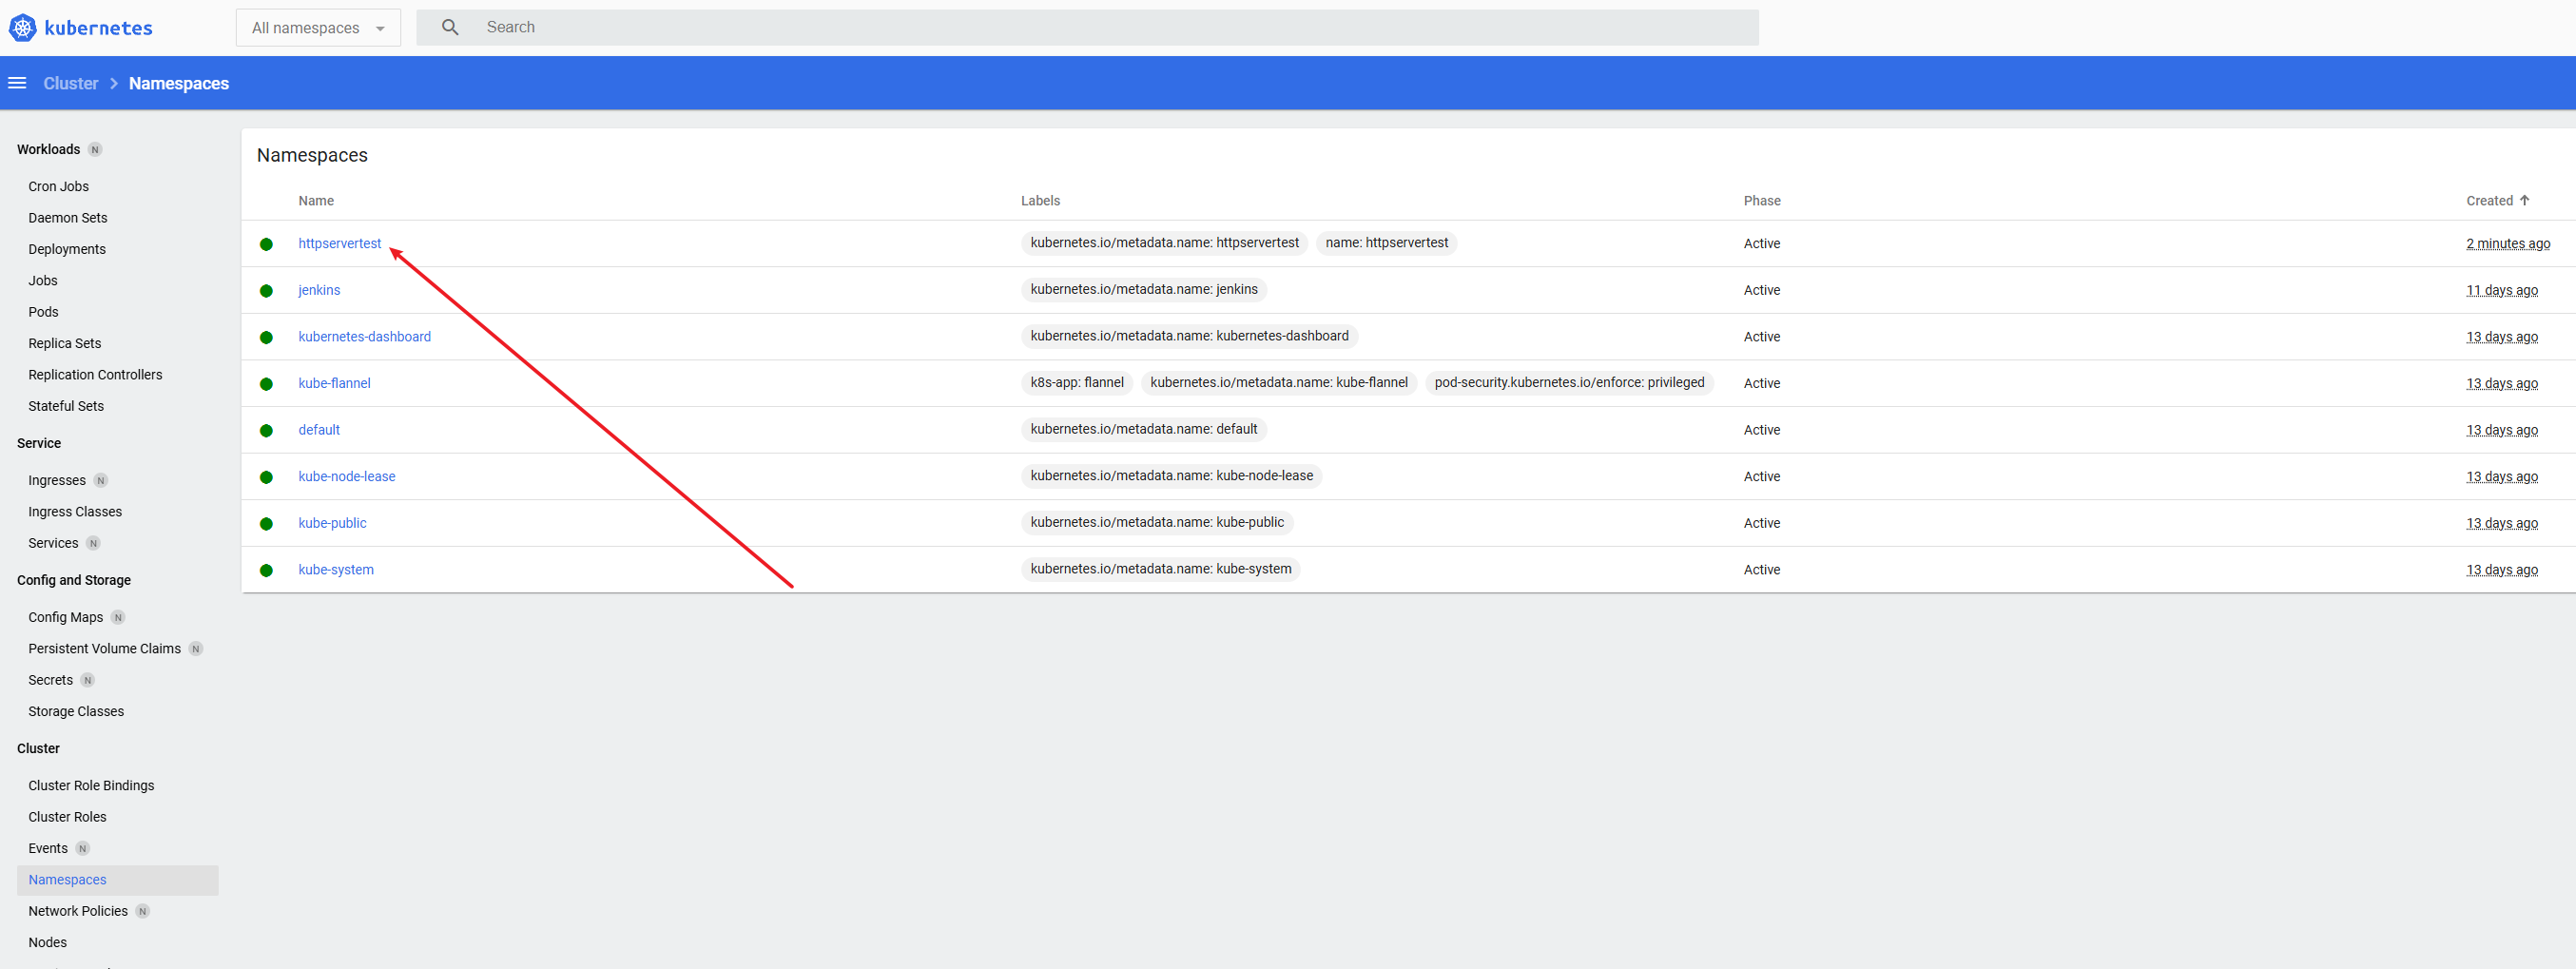
Task: Click the search magnifier icon
Action: [x=450, y=28]
